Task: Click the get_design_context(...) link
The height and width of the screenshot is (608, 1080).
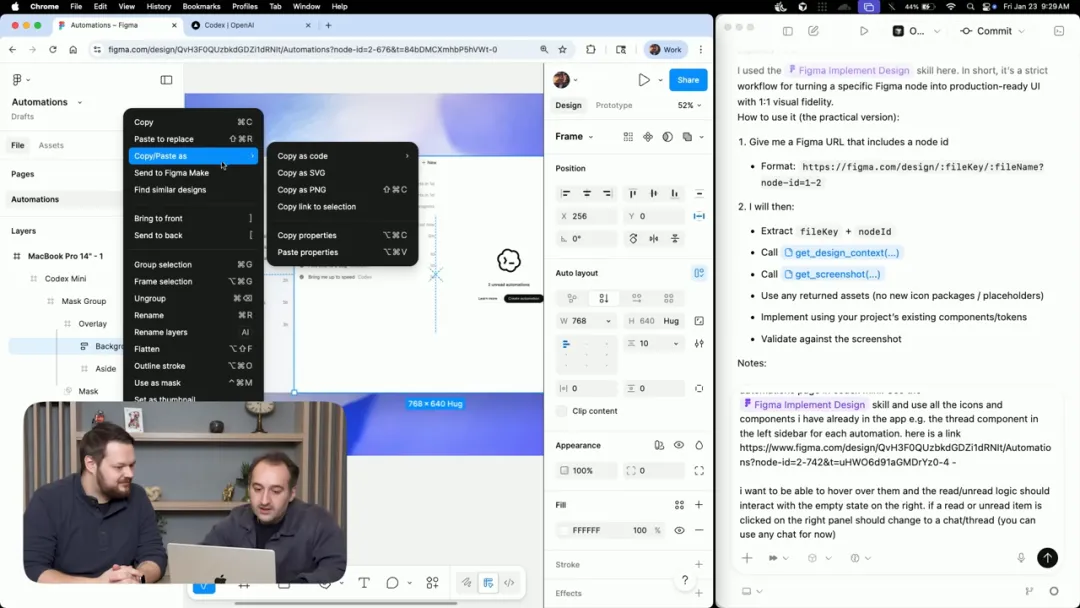Action: 841,253
